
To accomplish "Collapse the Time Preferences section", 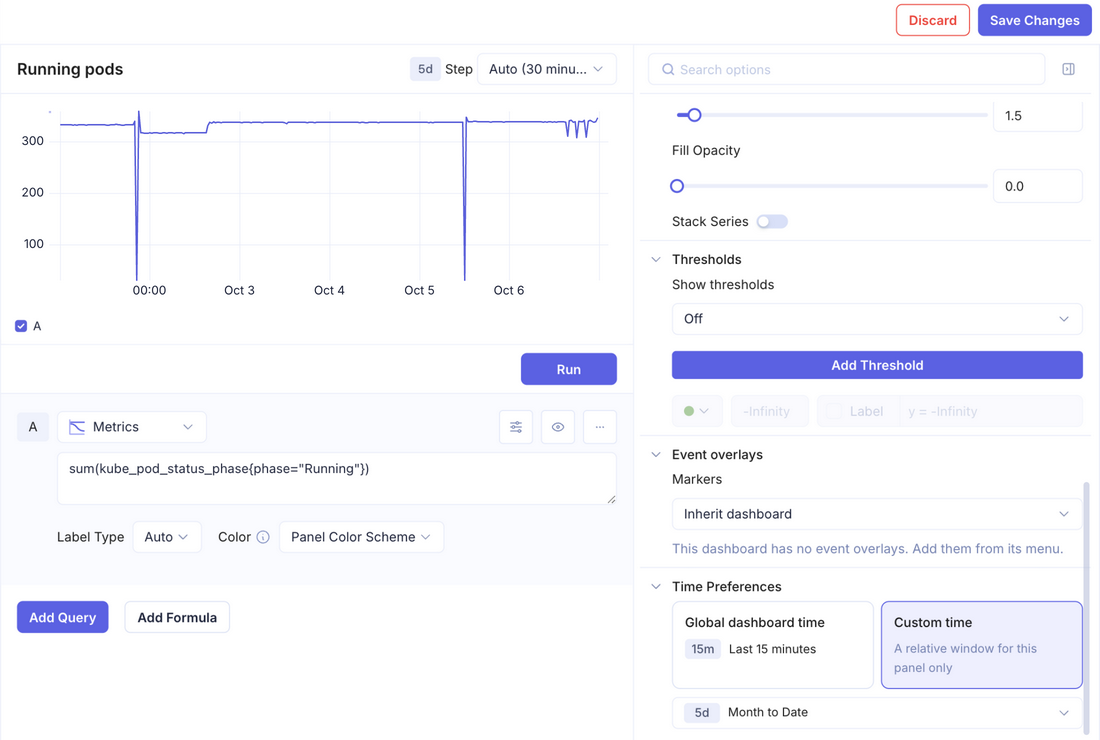I will coord(656,586).
